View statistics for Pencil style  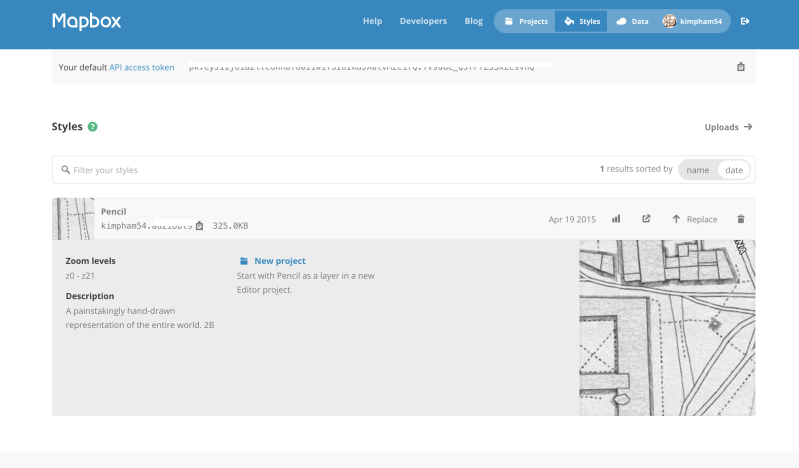(616, 219)
